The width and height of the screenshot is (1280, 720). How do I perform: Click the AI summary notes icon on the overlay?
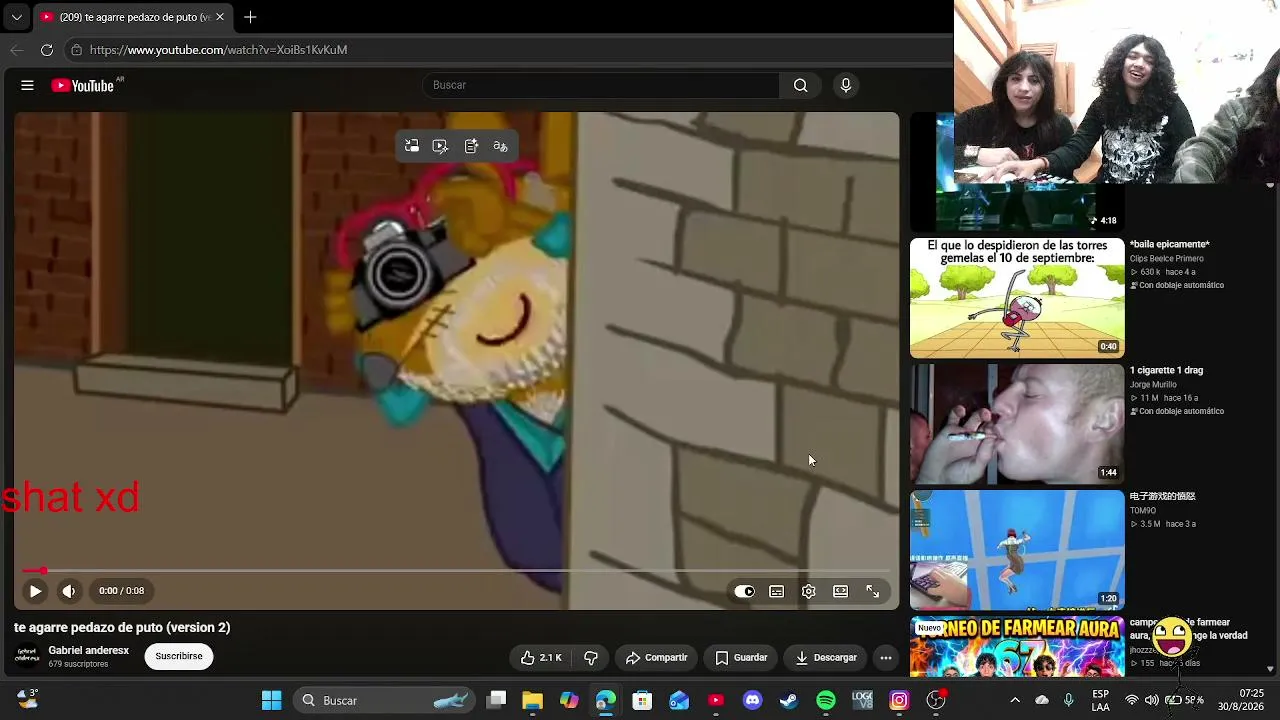(471, 146)
